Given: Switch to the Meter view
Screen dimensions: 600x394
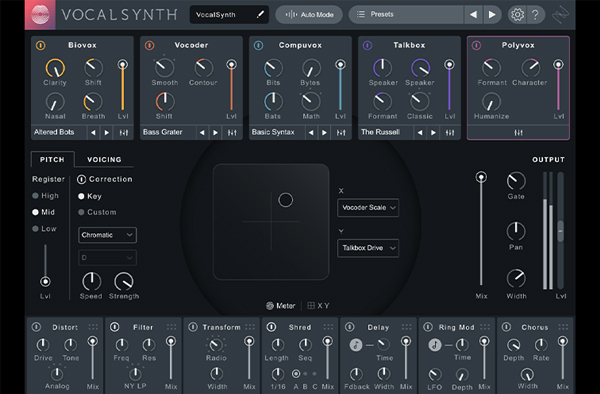Looking at the screenshot, I should 280,306.
